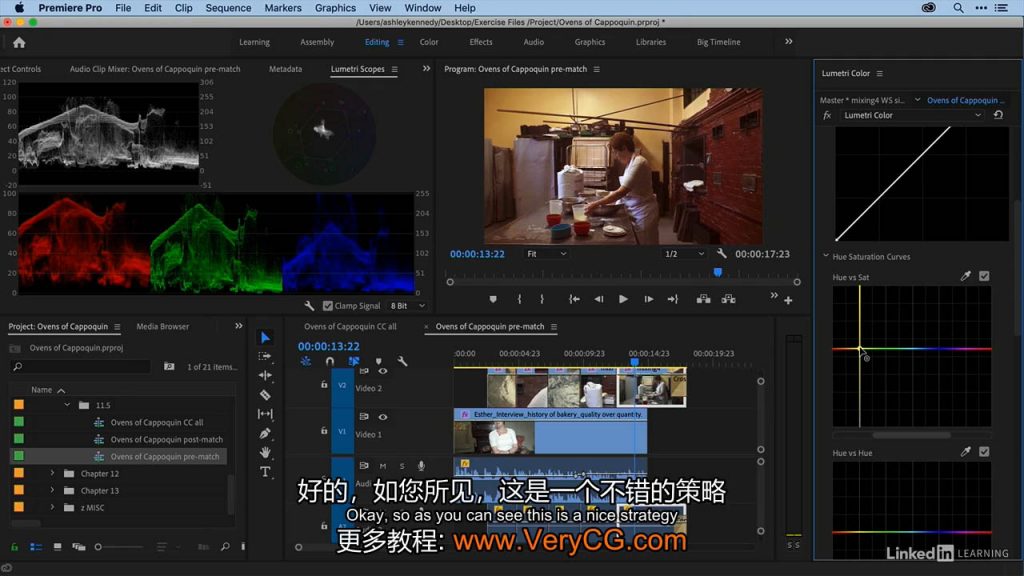The width and height of the screenshot is (1024, 576).
Task: Open Program Monitor wrench settings
Action: click(721, 253)
